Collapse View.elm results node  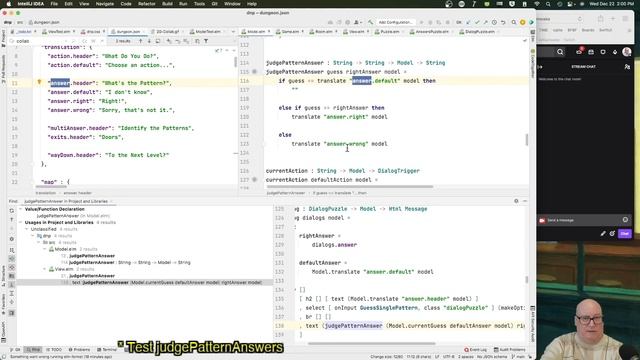(x=44, y=269)
